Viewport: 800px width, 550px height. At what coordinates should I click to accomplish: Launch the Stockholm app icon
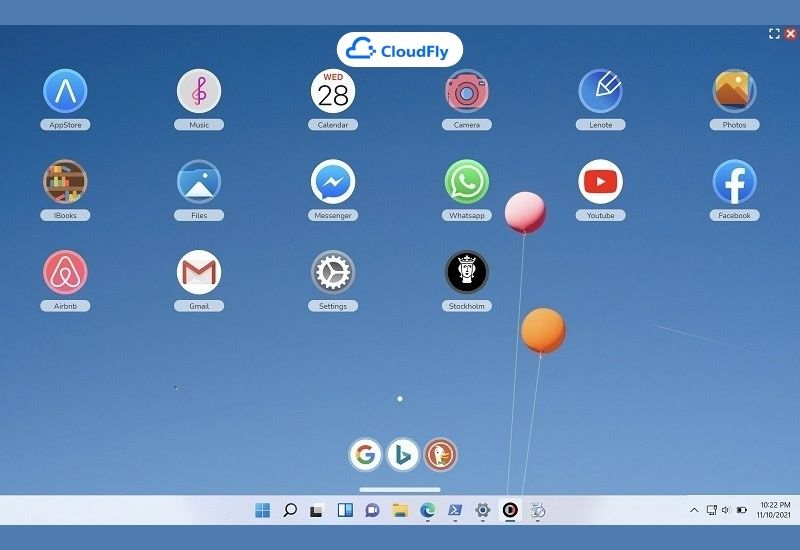click(x=466, y=272)
